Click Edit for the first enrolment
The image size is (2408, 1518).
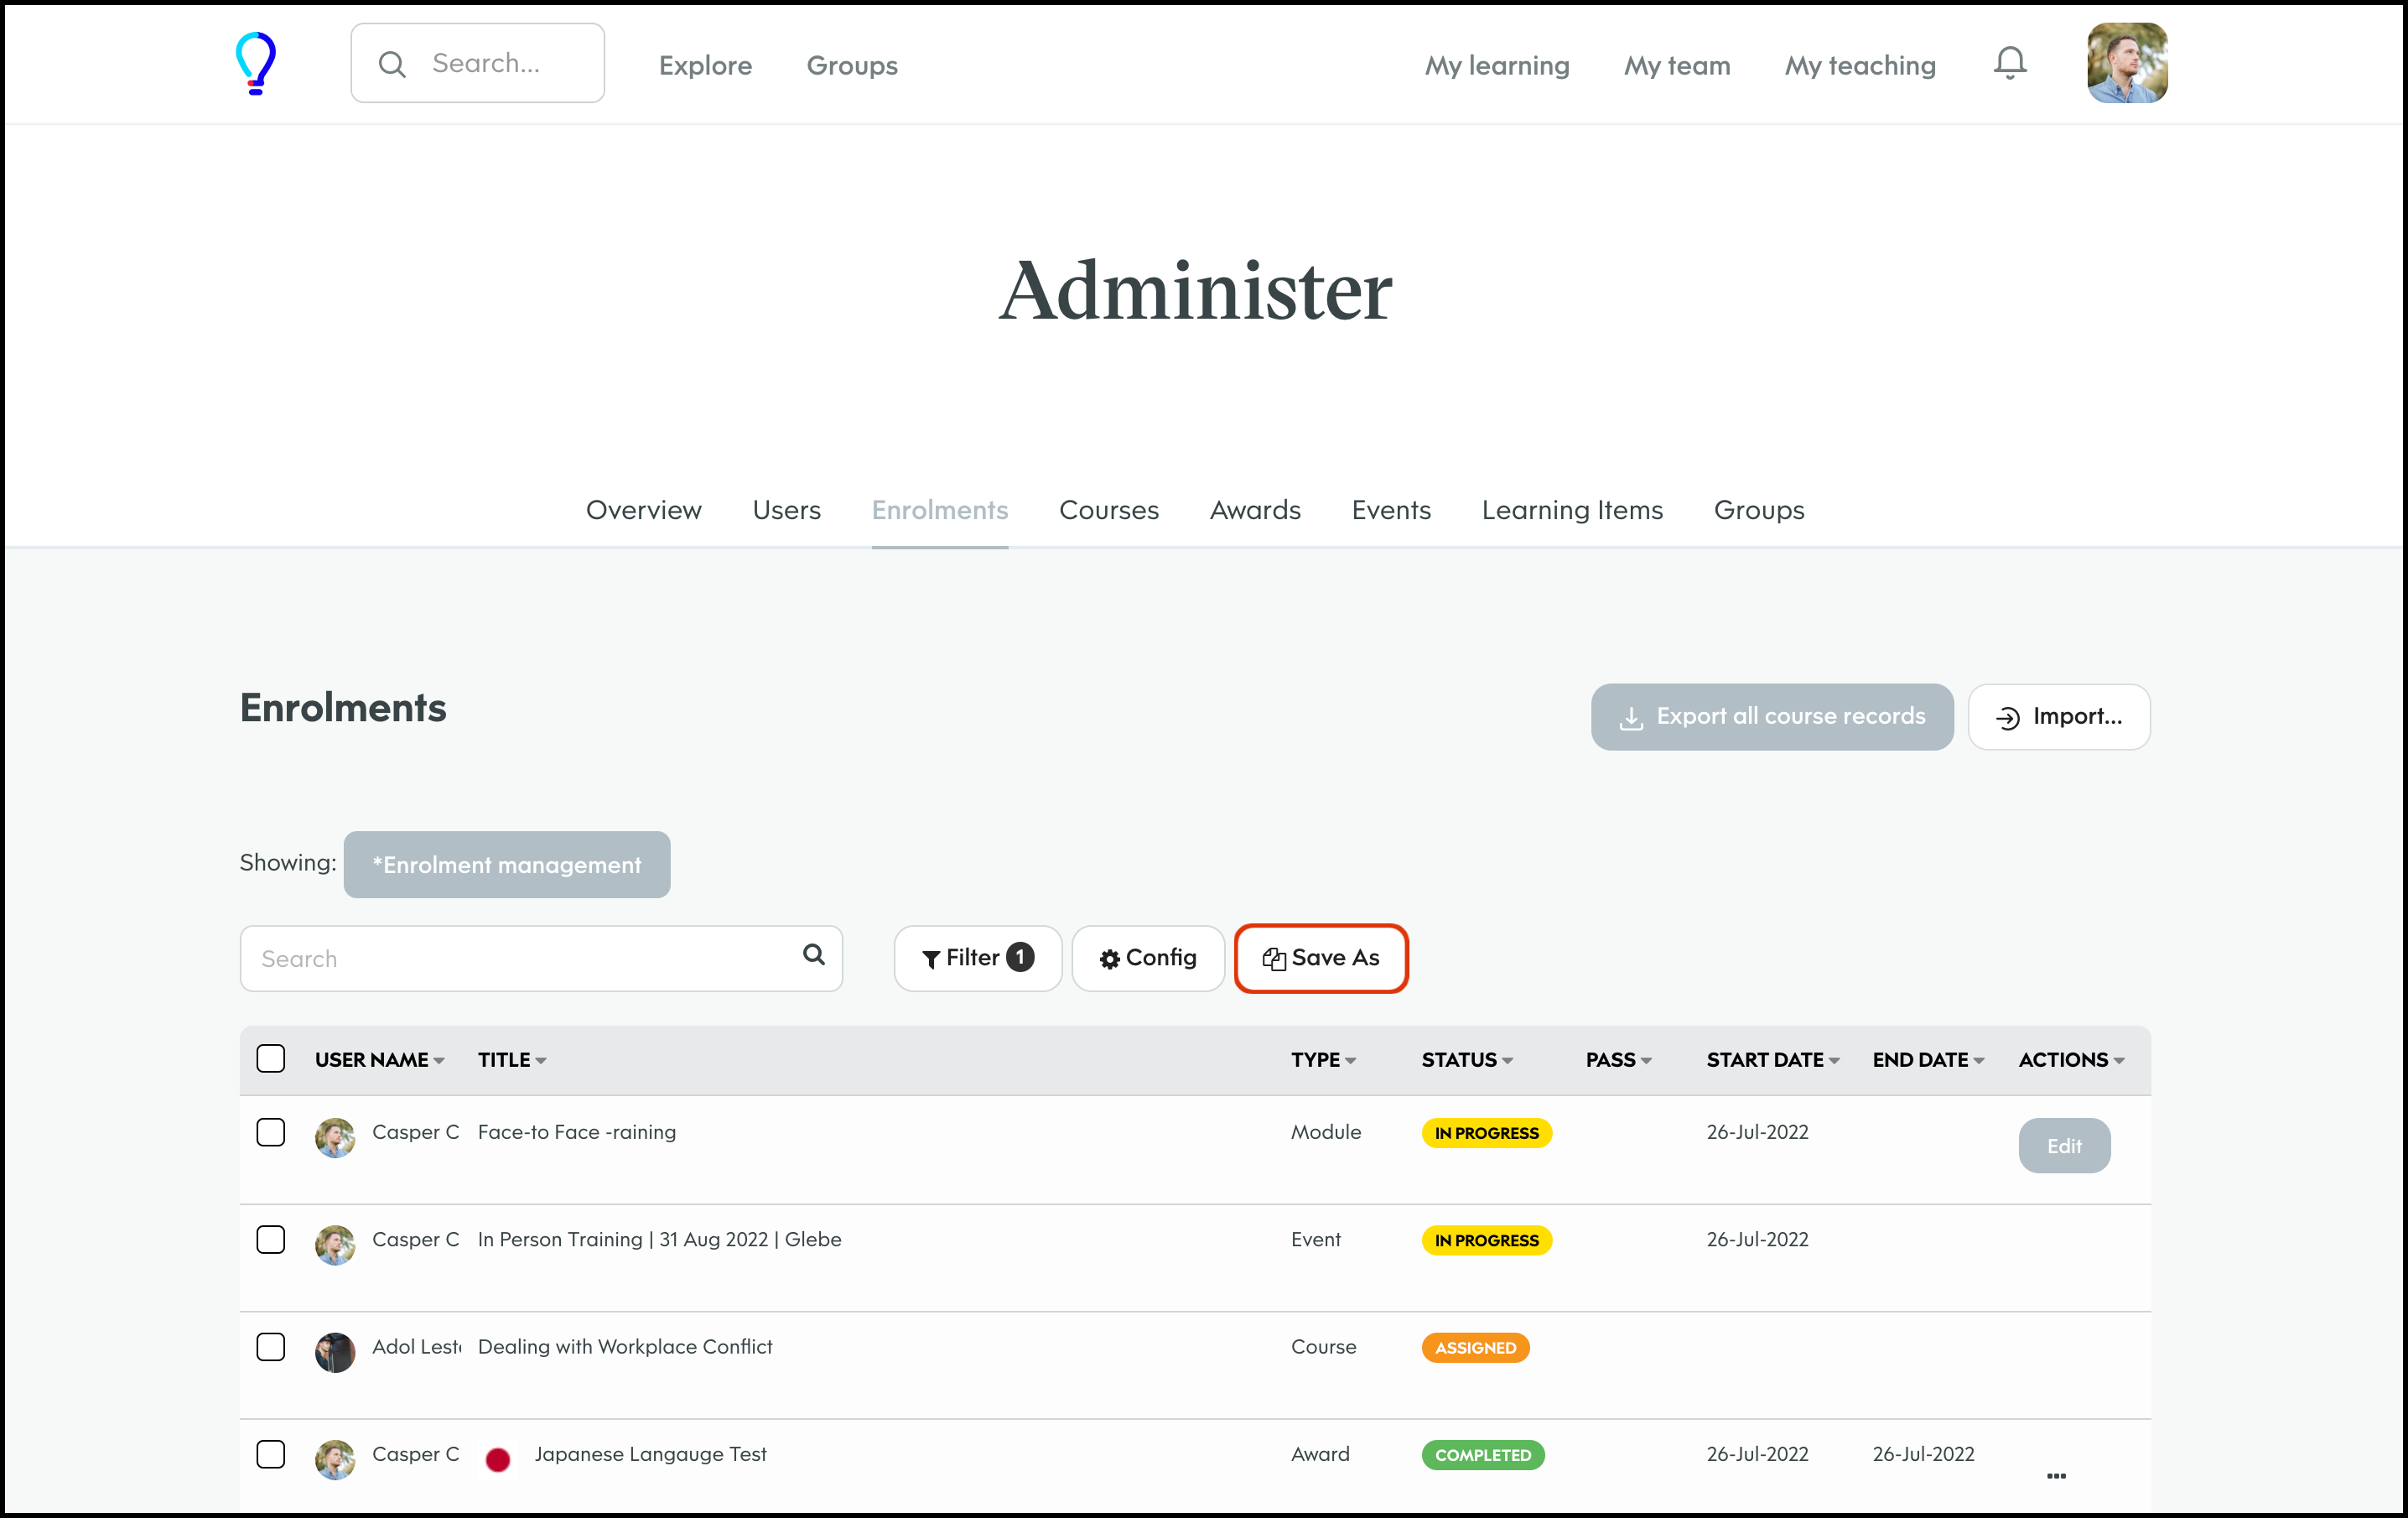(x=2063, y=1146)
